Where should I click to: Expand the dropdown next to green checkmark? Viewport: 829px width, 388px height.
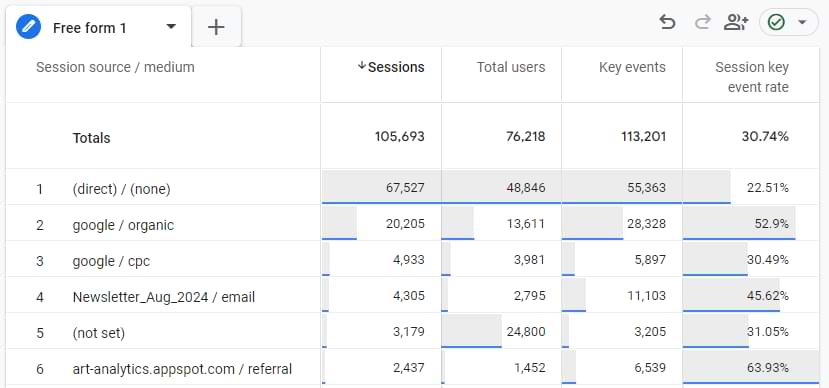click(x=802, y=22)
